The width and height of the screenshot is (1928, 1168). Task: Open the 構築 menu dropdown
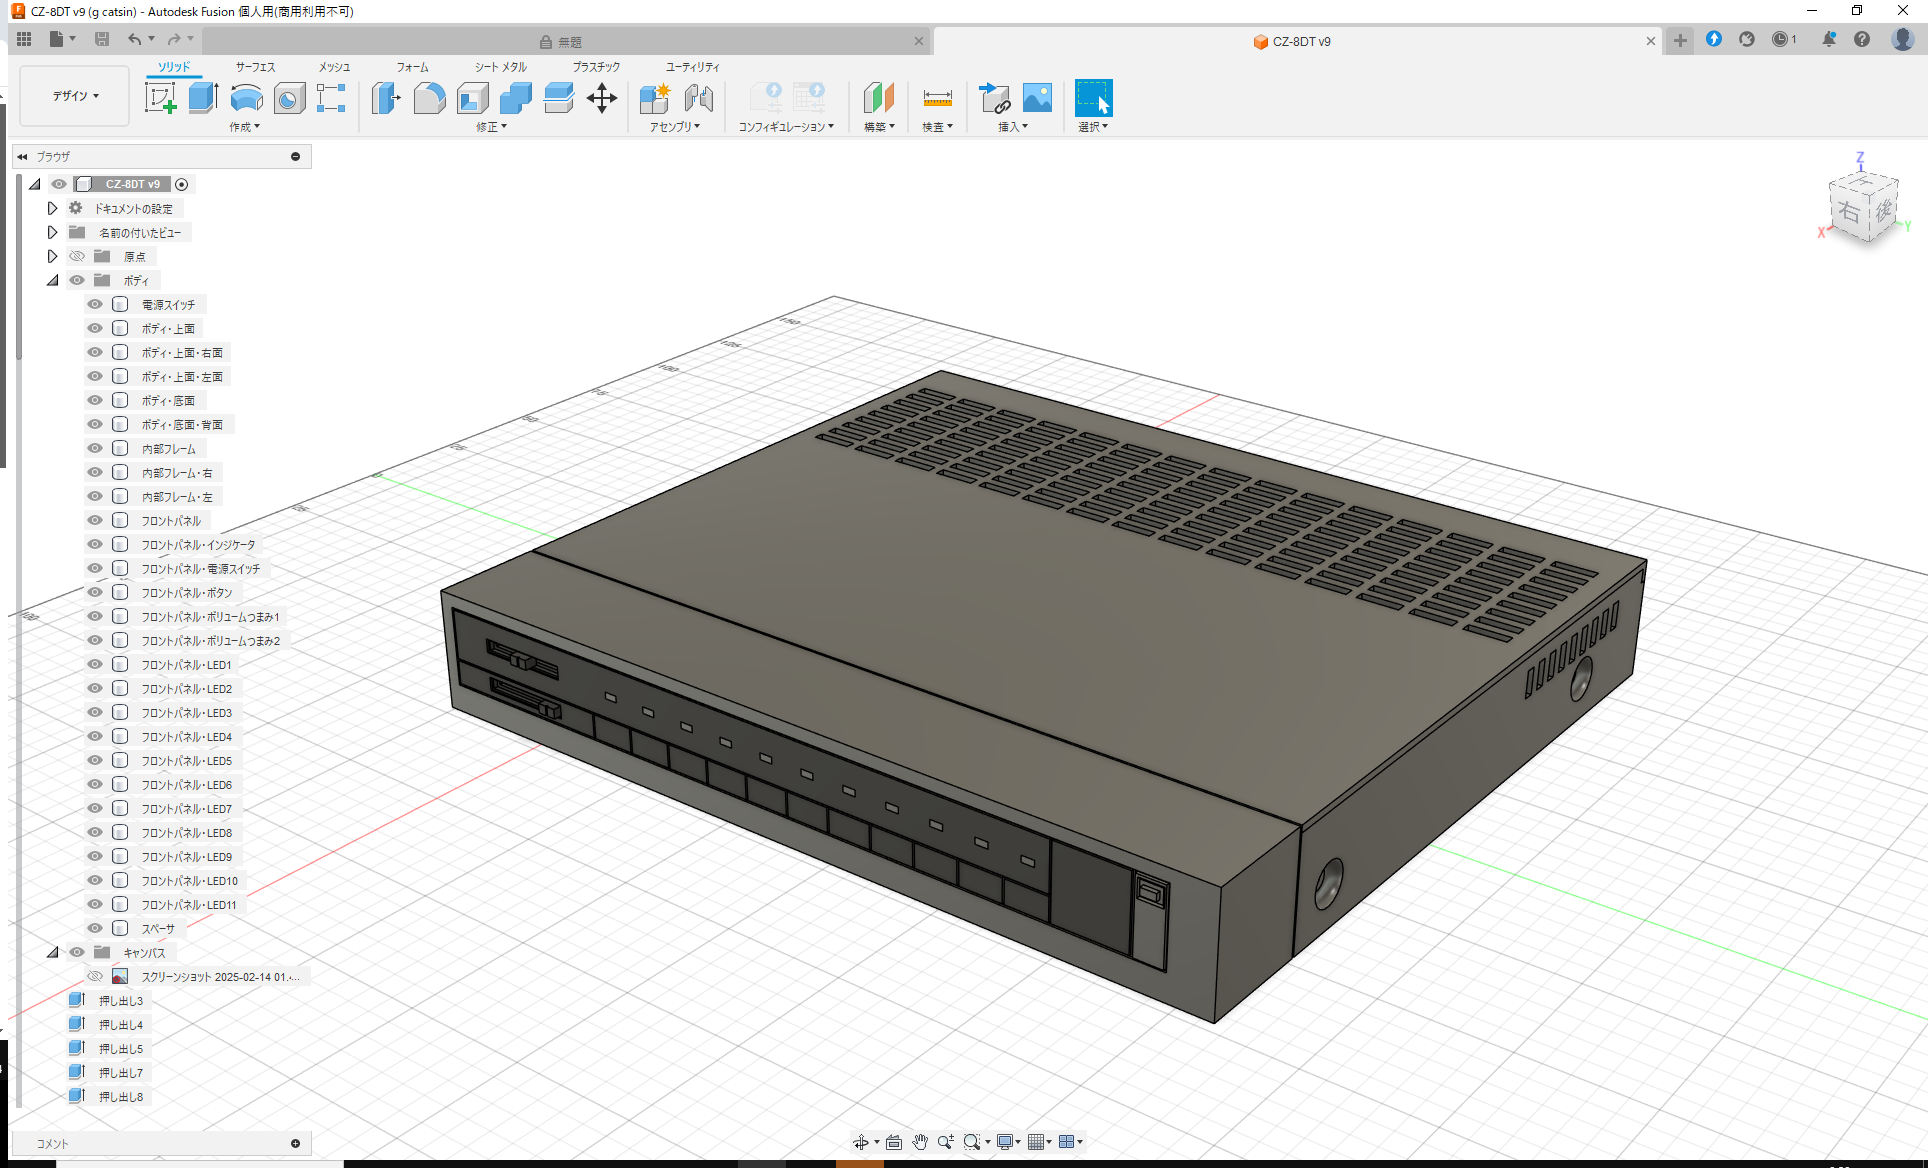coord(879,127)
